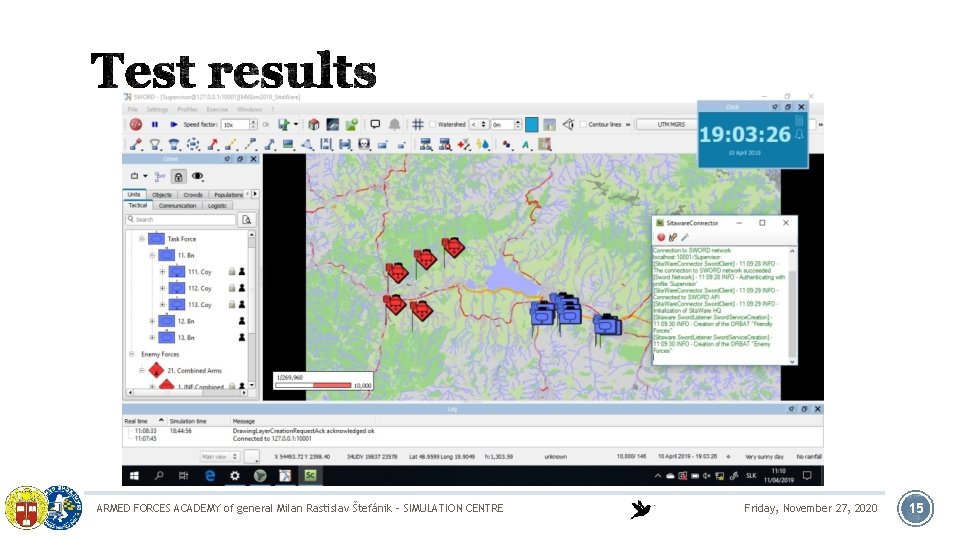Pause the simulation
The image size is (960, 540).
(x=155, y=124)
